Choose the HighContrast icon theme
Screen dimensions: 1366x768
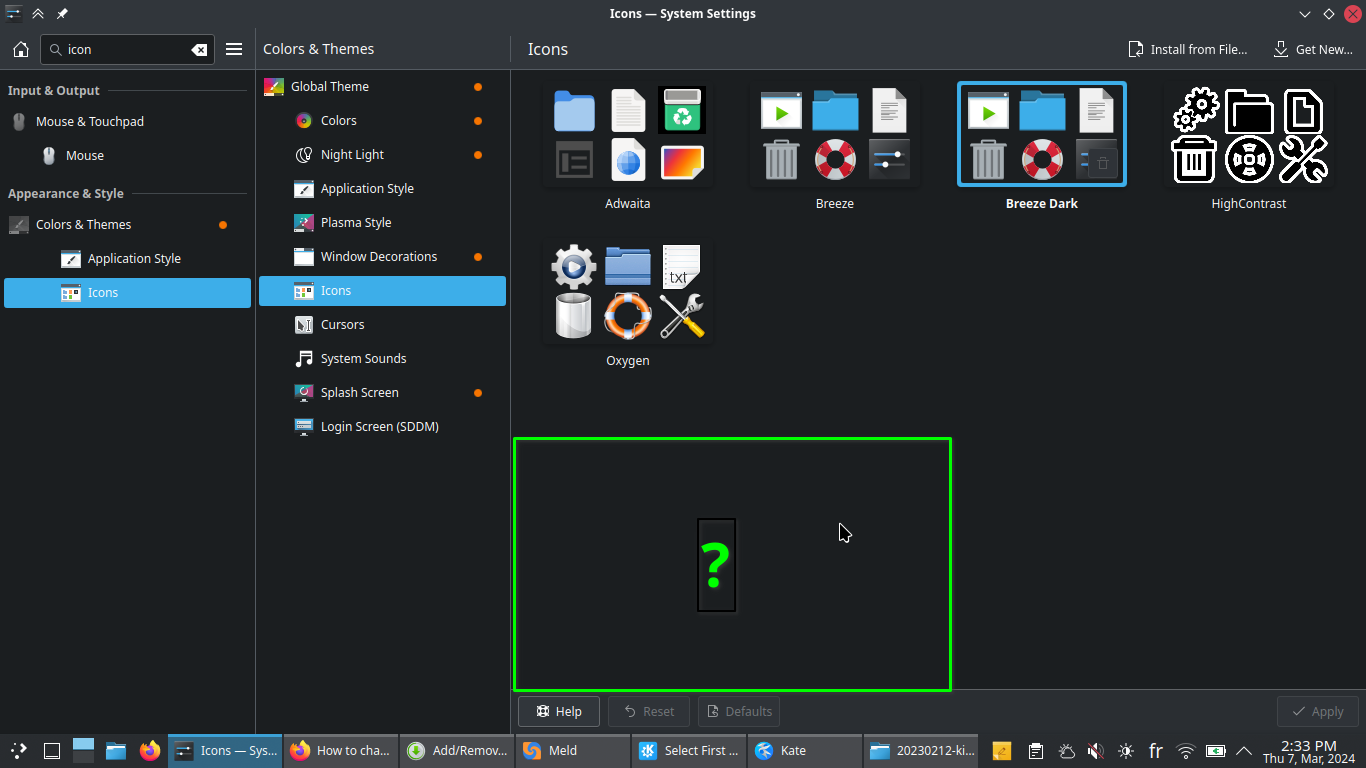1248,147
